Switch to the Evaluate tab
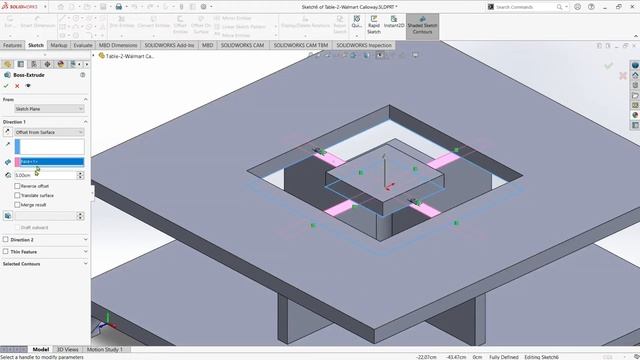 83,45
